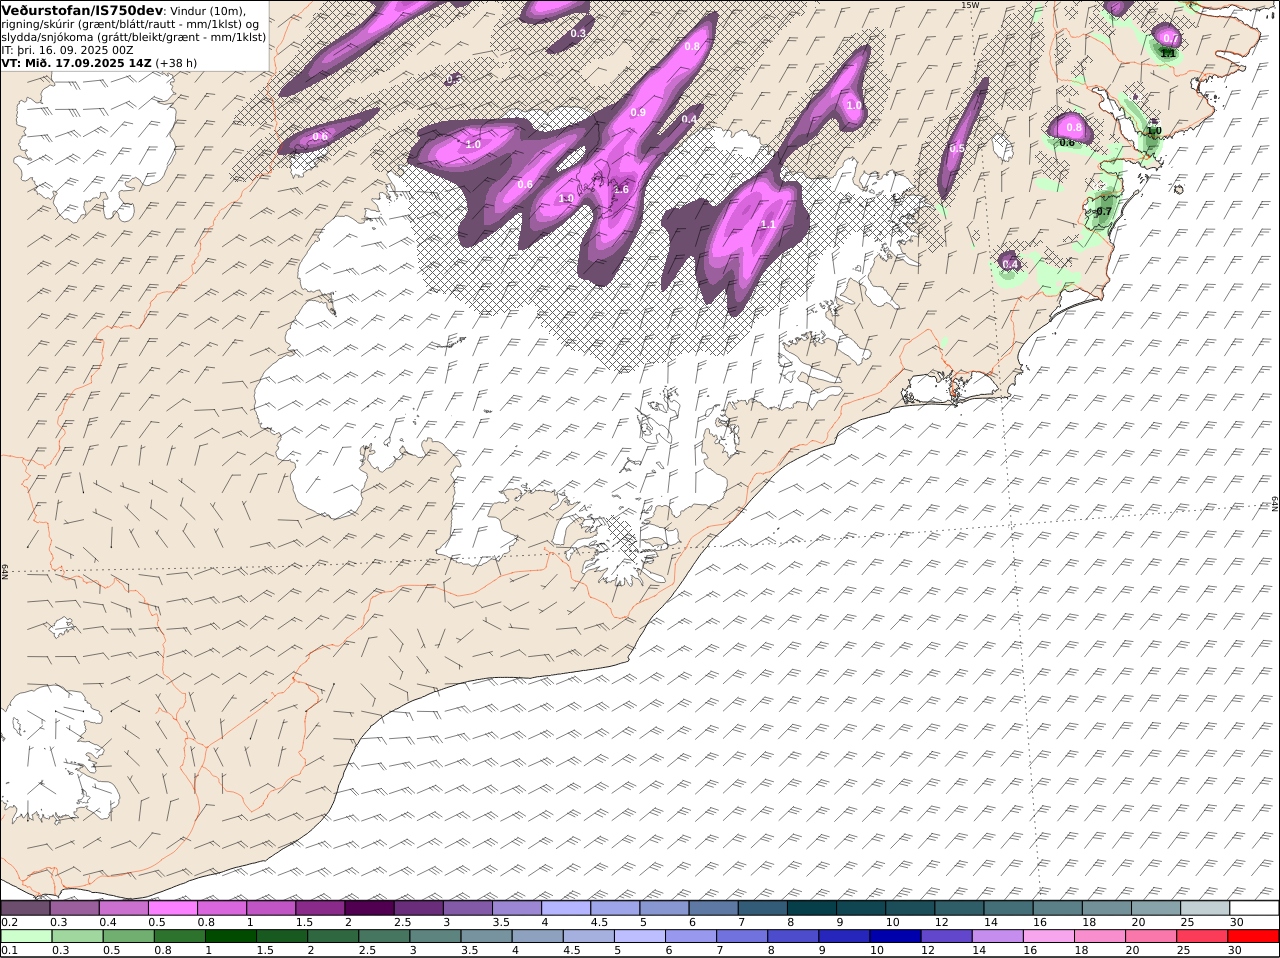Pick the bottom legend swatch between 0.8 and 1
Screen dimensions: 1280x958
pos(179,936)
